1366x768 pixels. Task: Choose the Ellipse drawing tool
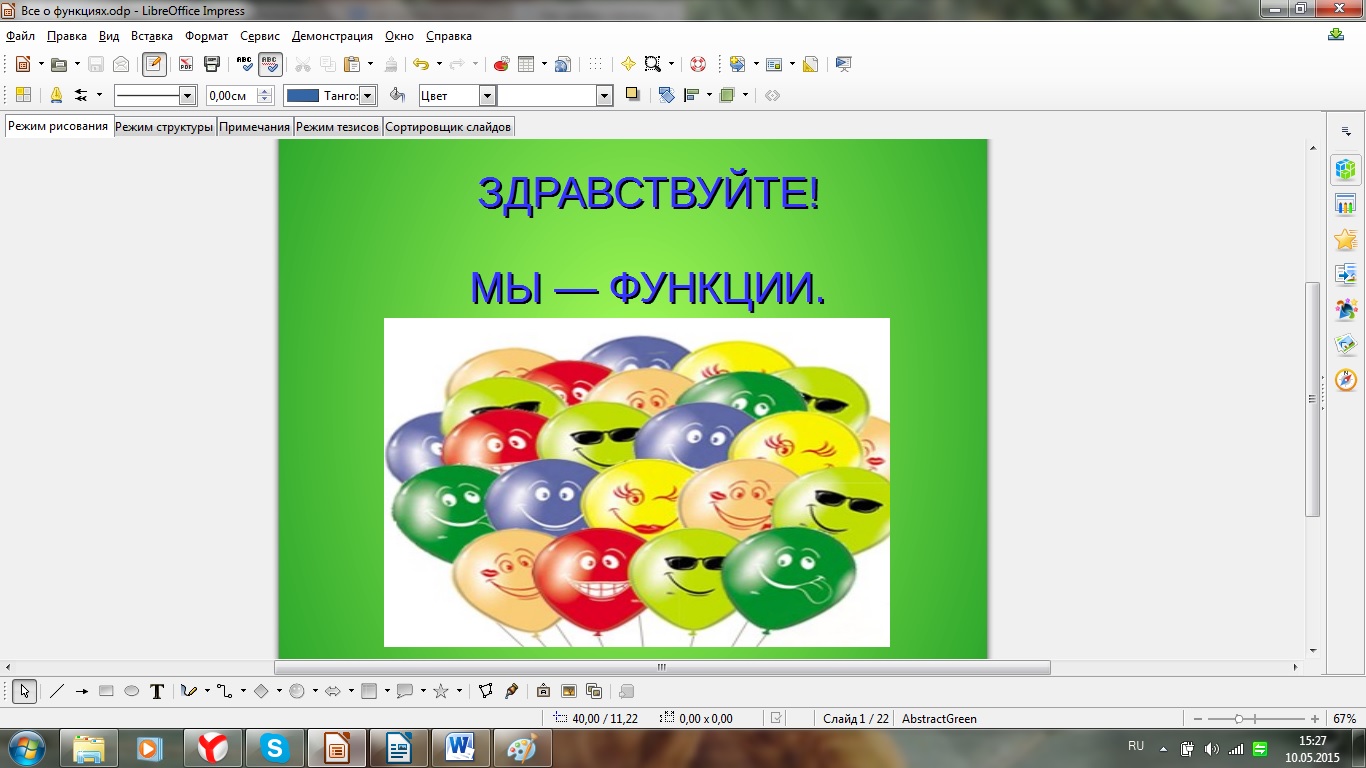click(x=131, y=691)
